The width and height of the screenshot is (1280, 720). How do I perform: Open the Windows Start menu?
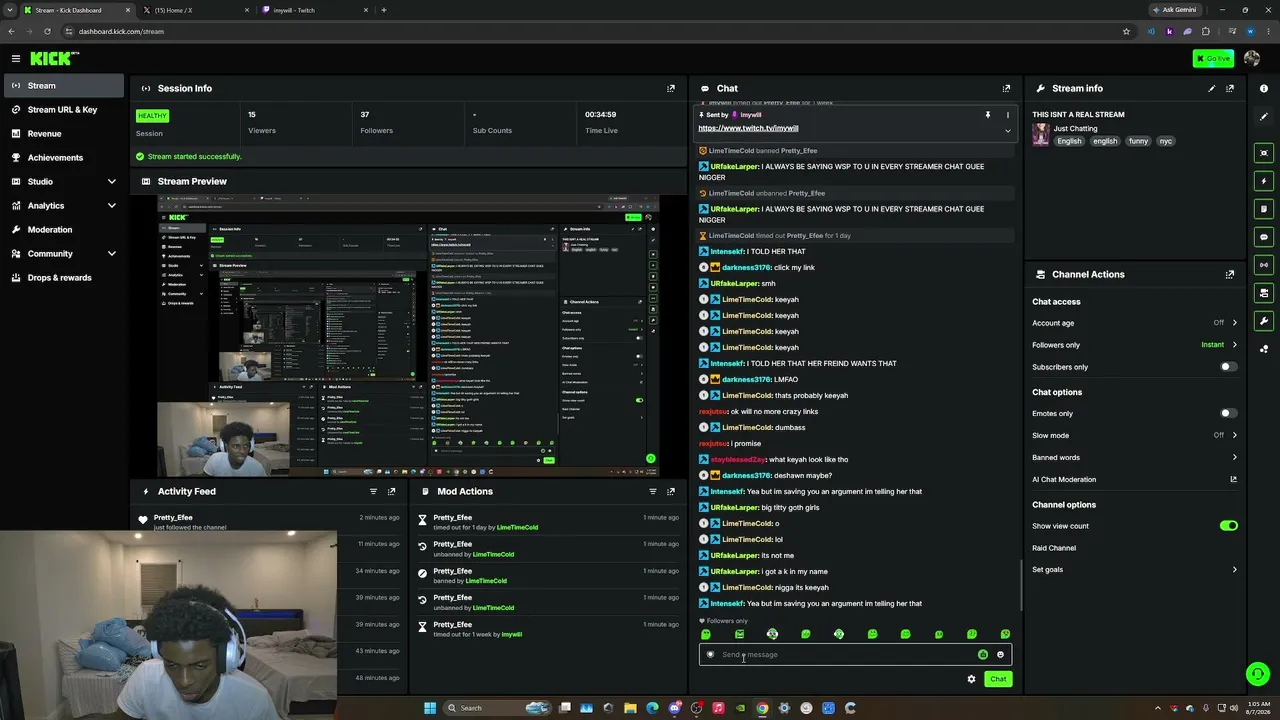(430, 708)
